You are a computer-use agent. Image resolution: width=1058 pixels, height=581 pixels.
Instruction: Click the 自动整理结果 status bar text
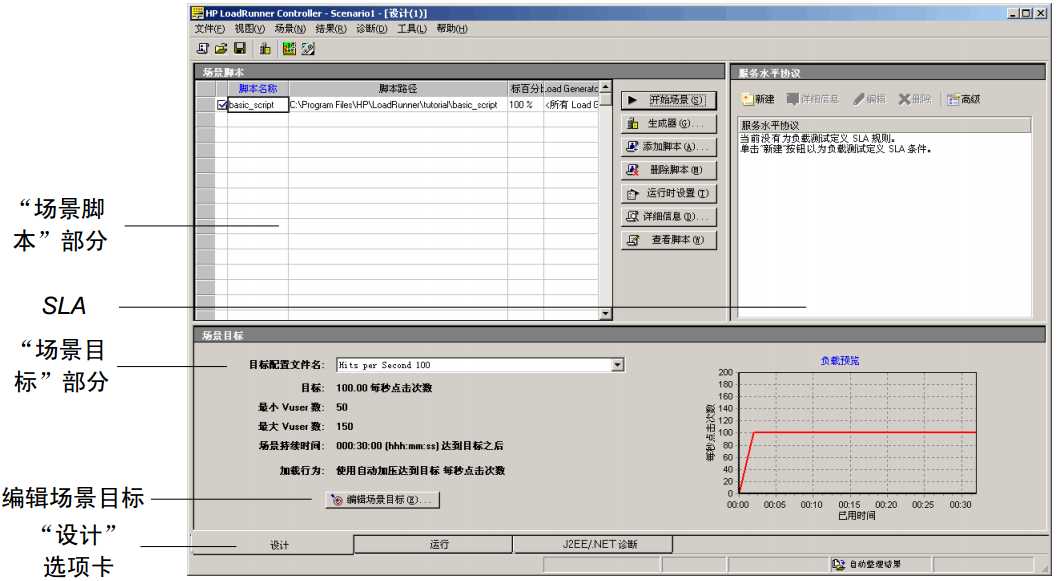[x=874, y=564]
